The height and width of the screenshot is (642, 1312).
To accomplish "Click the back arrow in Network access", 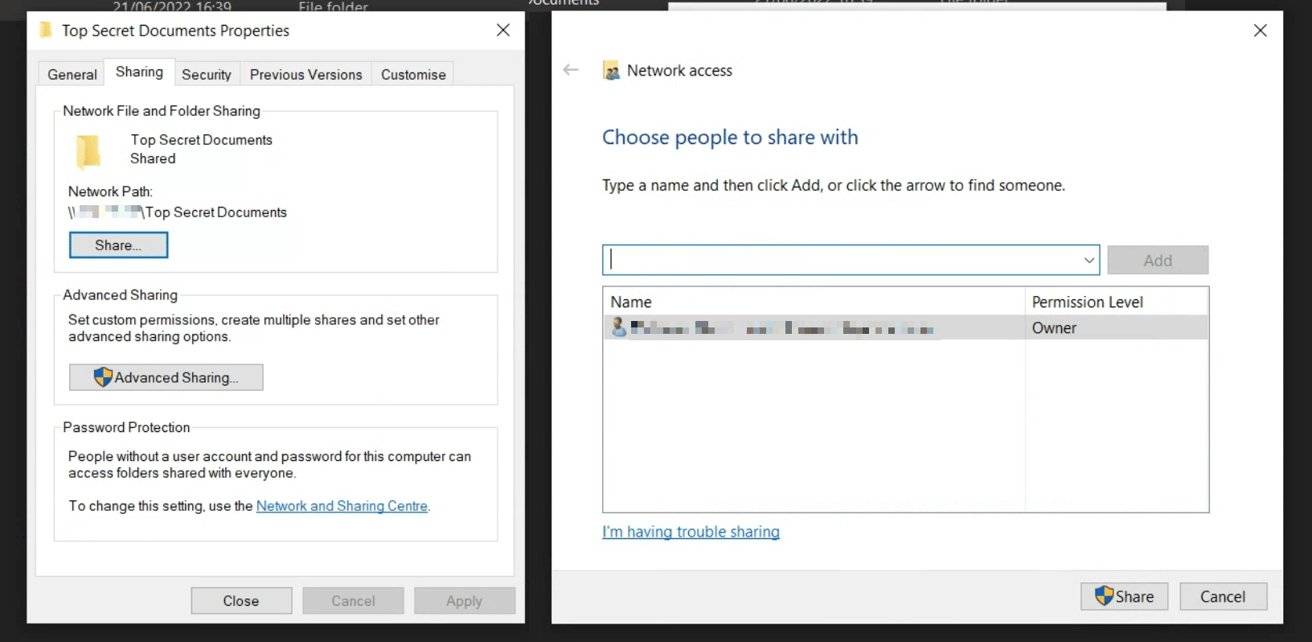I will 571,70.
